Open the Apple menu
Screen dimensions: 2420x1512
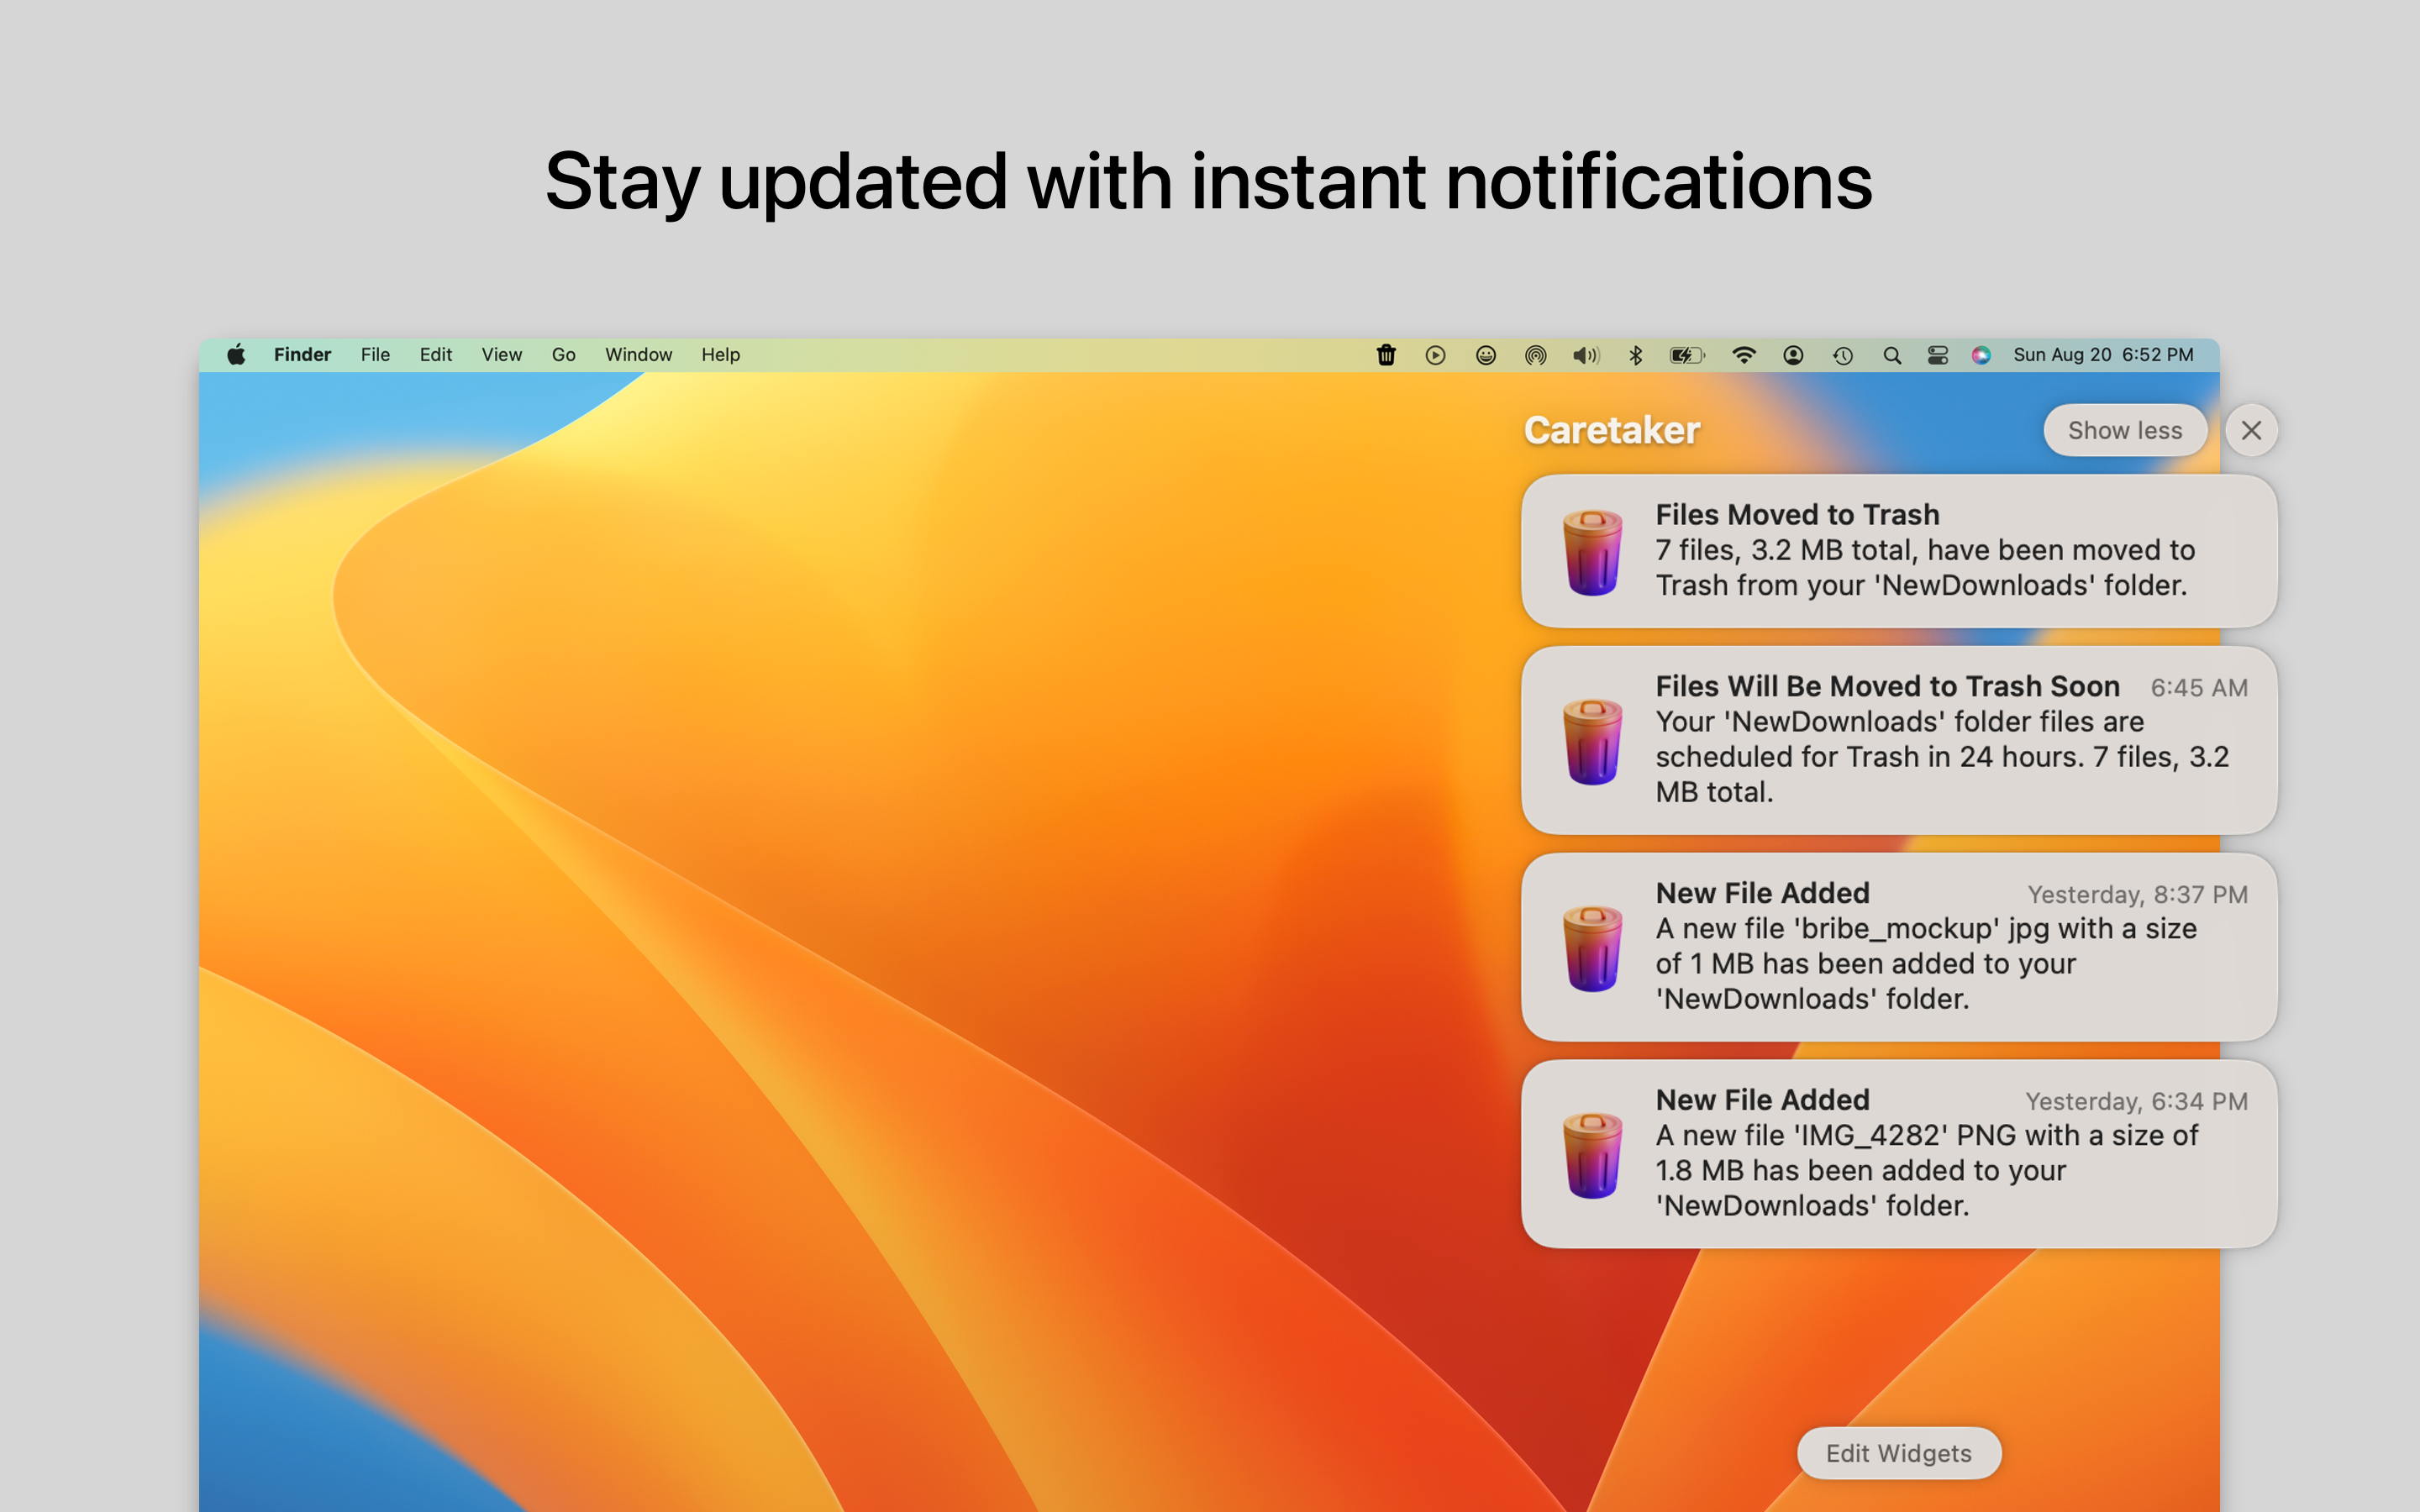click(x=236, y=355)
